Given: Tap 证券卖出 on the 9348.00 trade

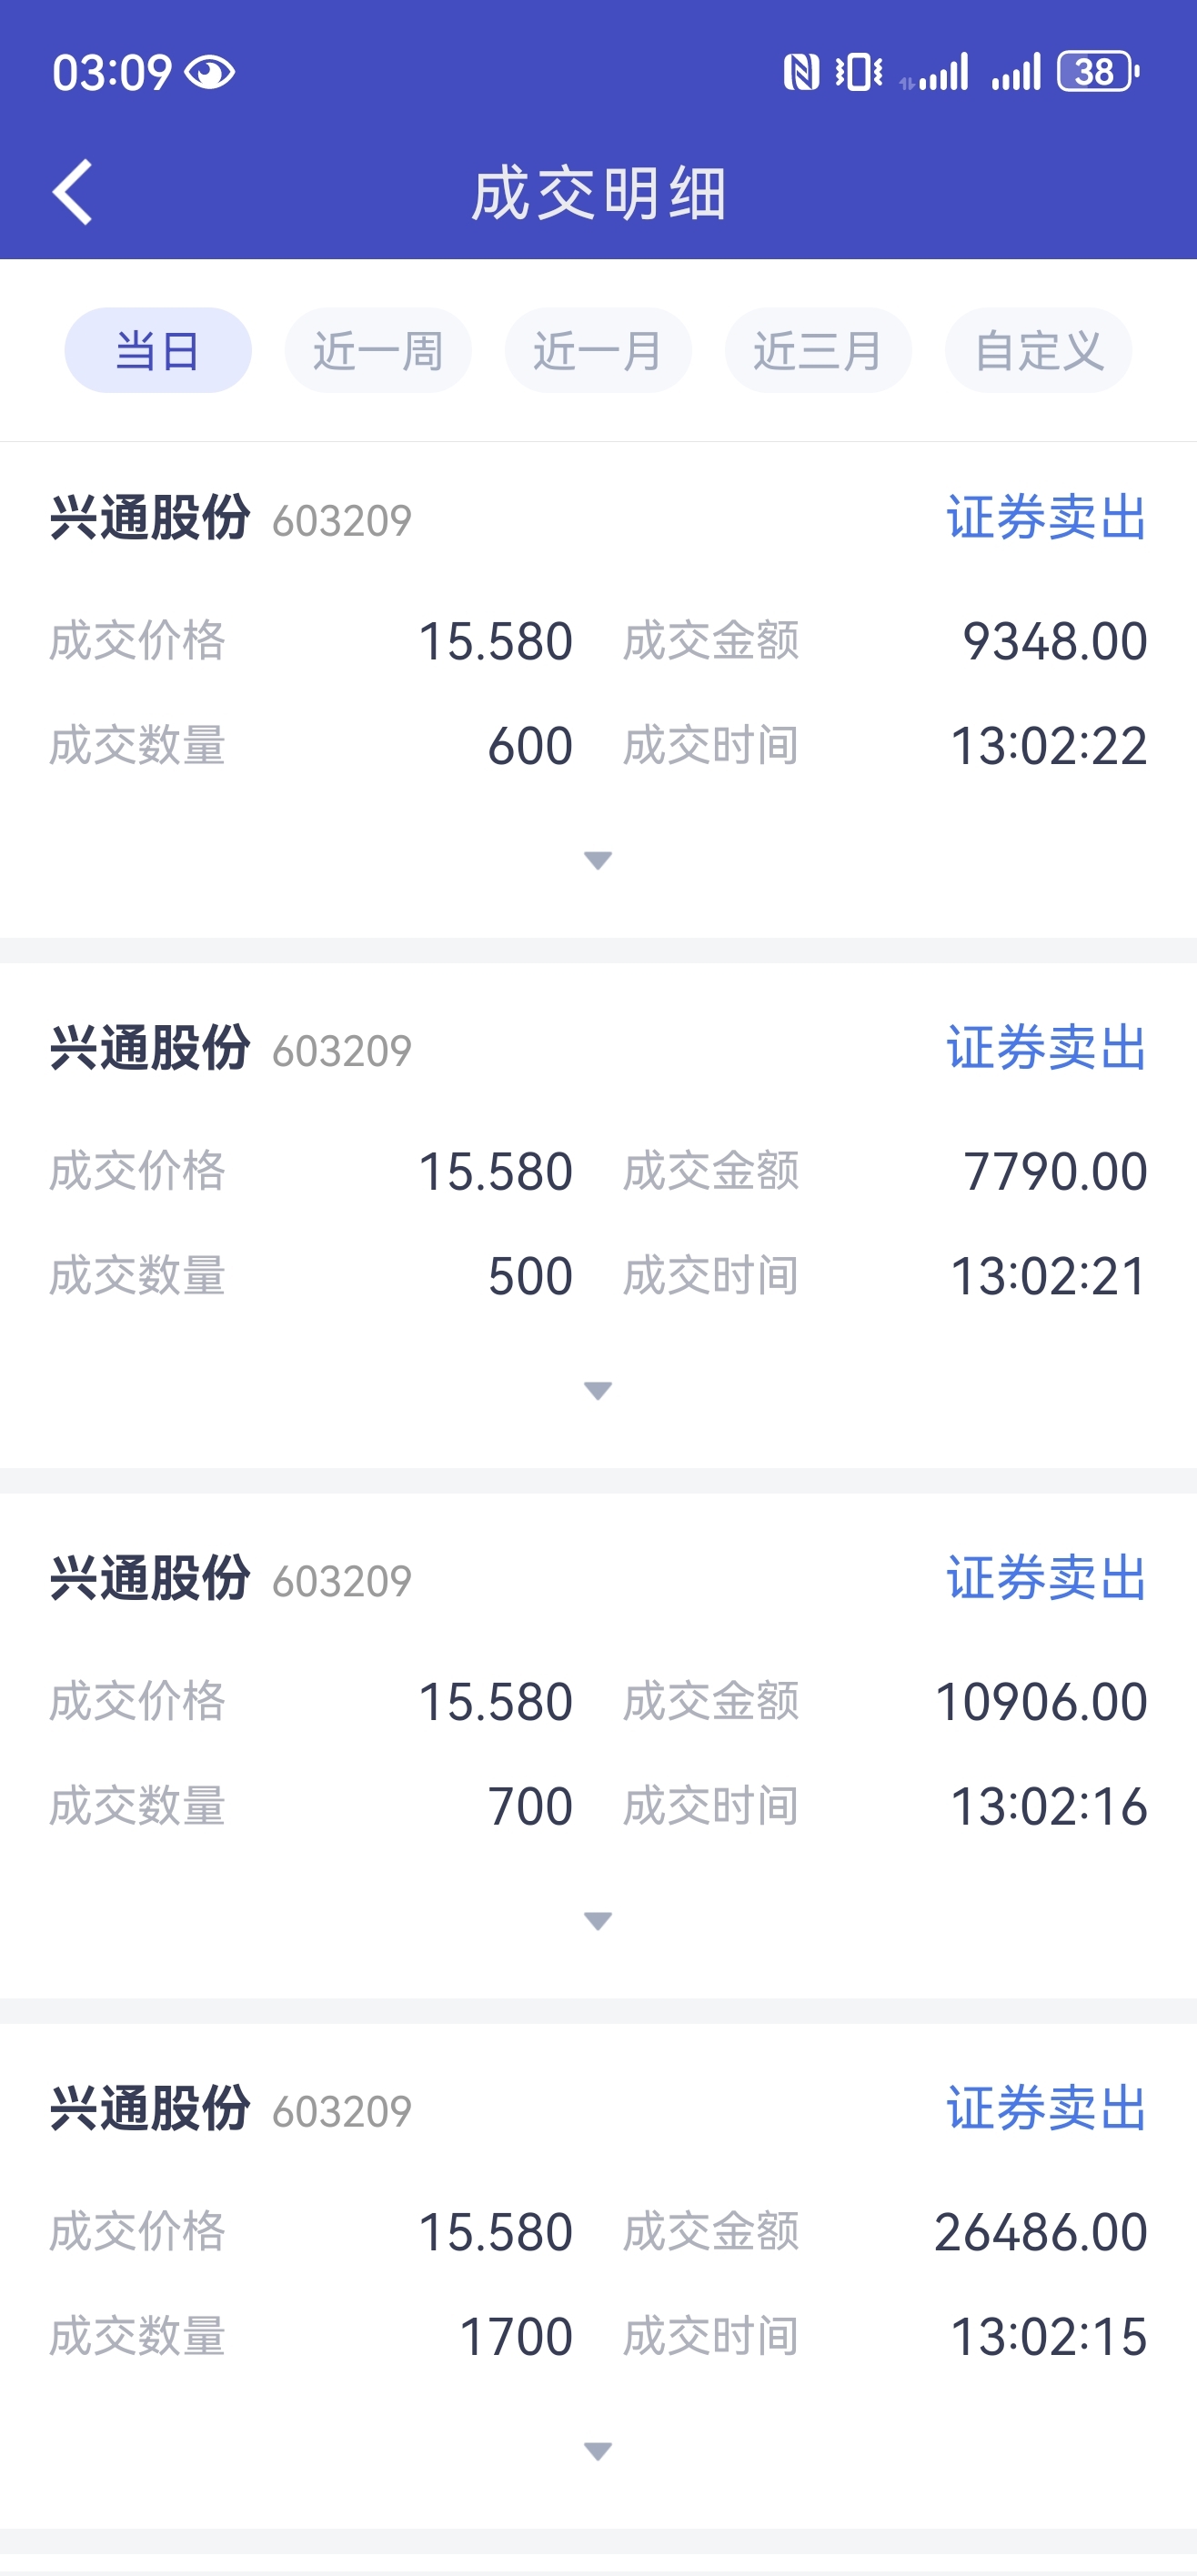Looking at the screenshot, I should pyautogui.click(x=1046, y=518).
